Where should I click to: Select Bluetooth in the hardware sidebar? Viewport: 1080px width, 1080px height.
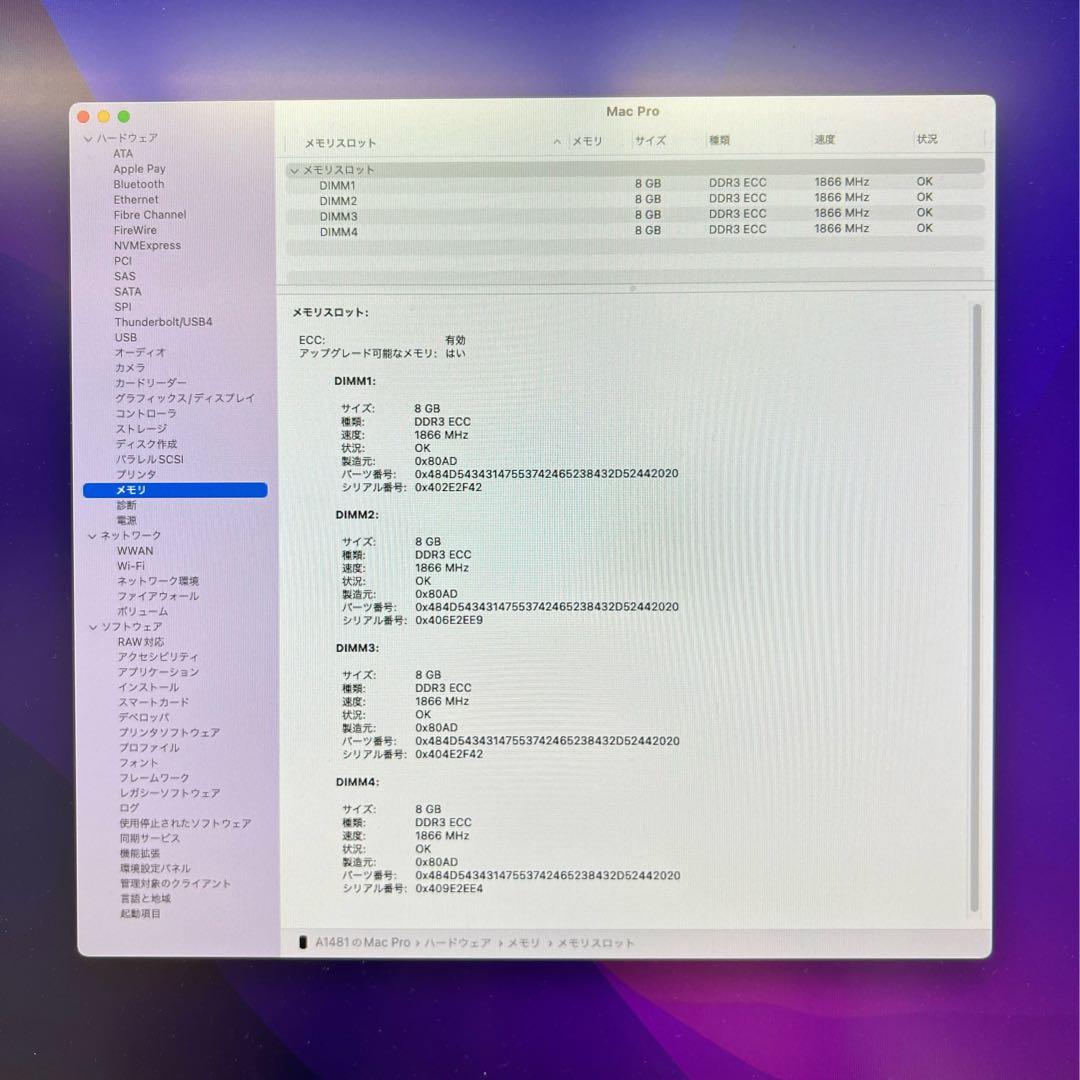(x=138, y=184)
